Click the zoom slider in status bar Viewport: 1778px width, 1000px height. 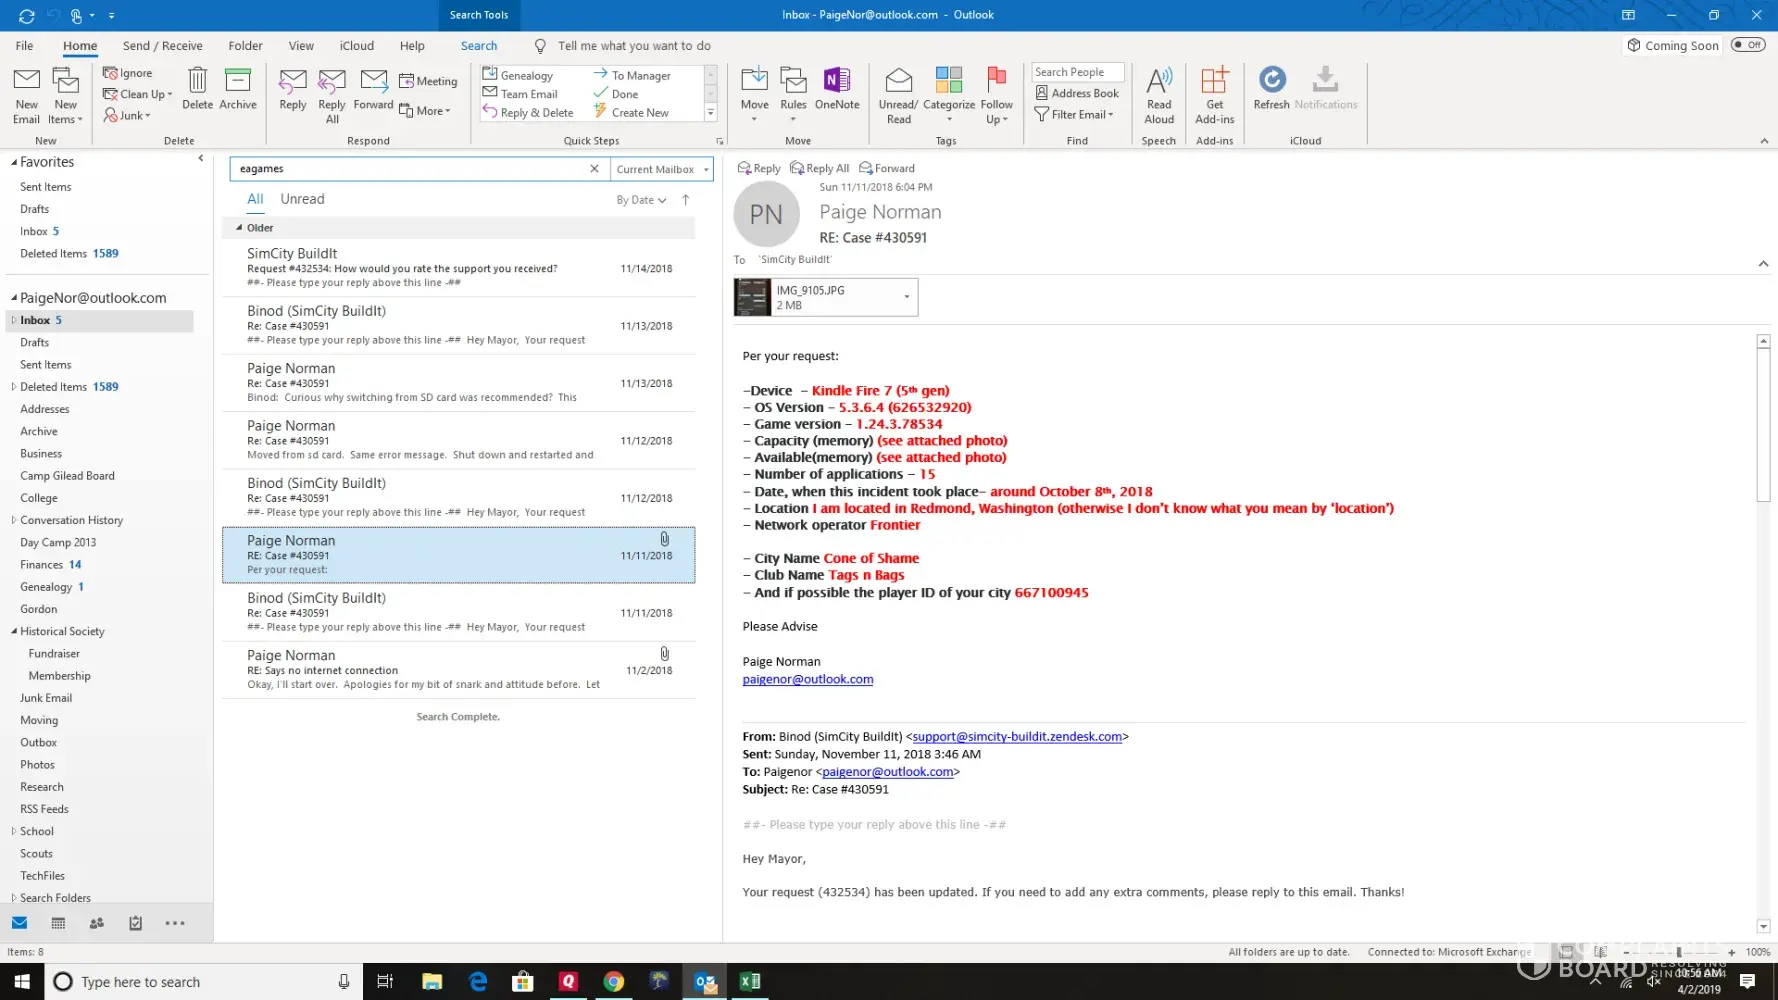point(1680,952)
